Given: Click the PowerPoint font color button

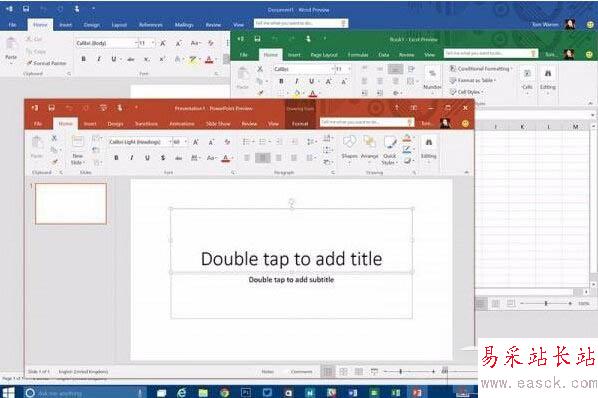Looking at the screenshot, I should point(225,158).
